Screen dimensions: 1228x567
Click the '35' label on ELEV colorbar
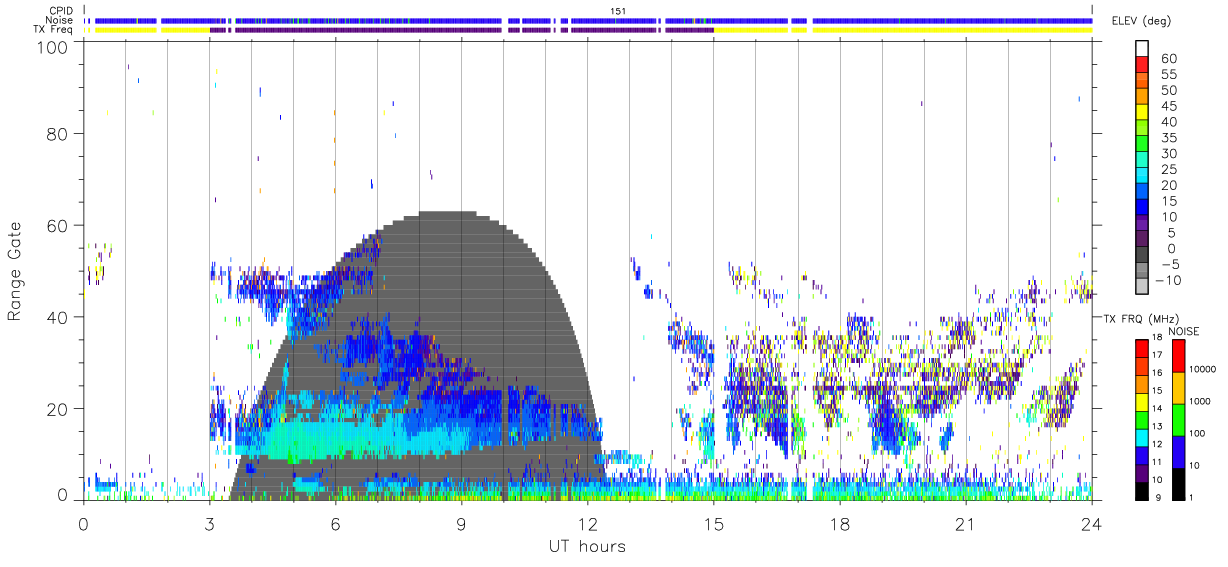pyautogui.click(x=1168, y=138)
